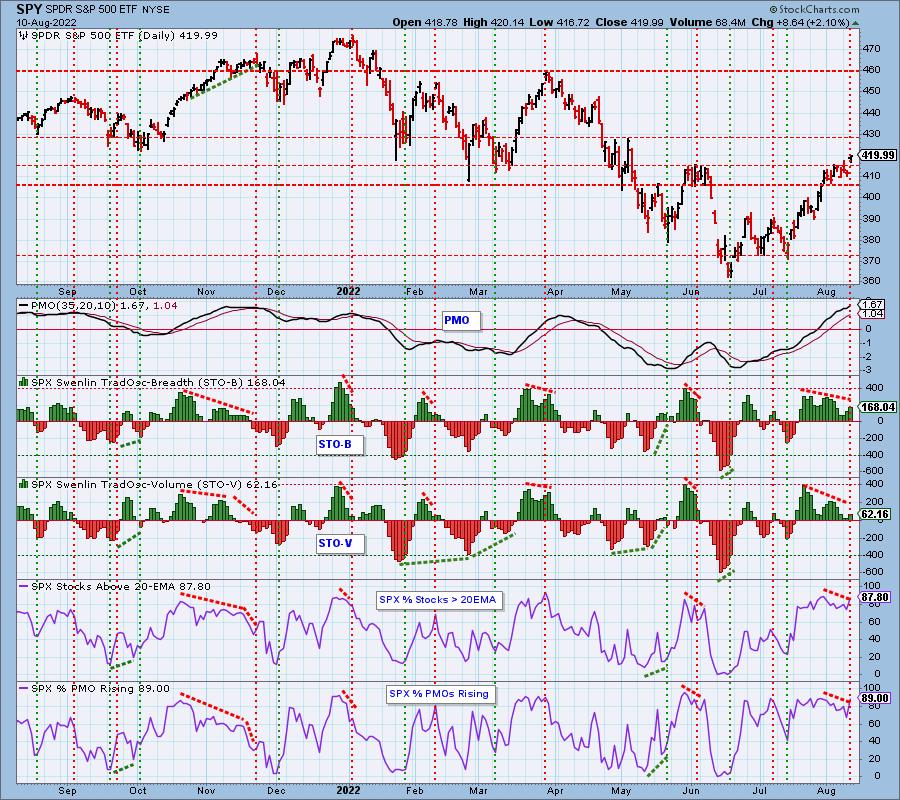
Task: Click the Apr label on the bottom time axis
Action: (555, 790)
